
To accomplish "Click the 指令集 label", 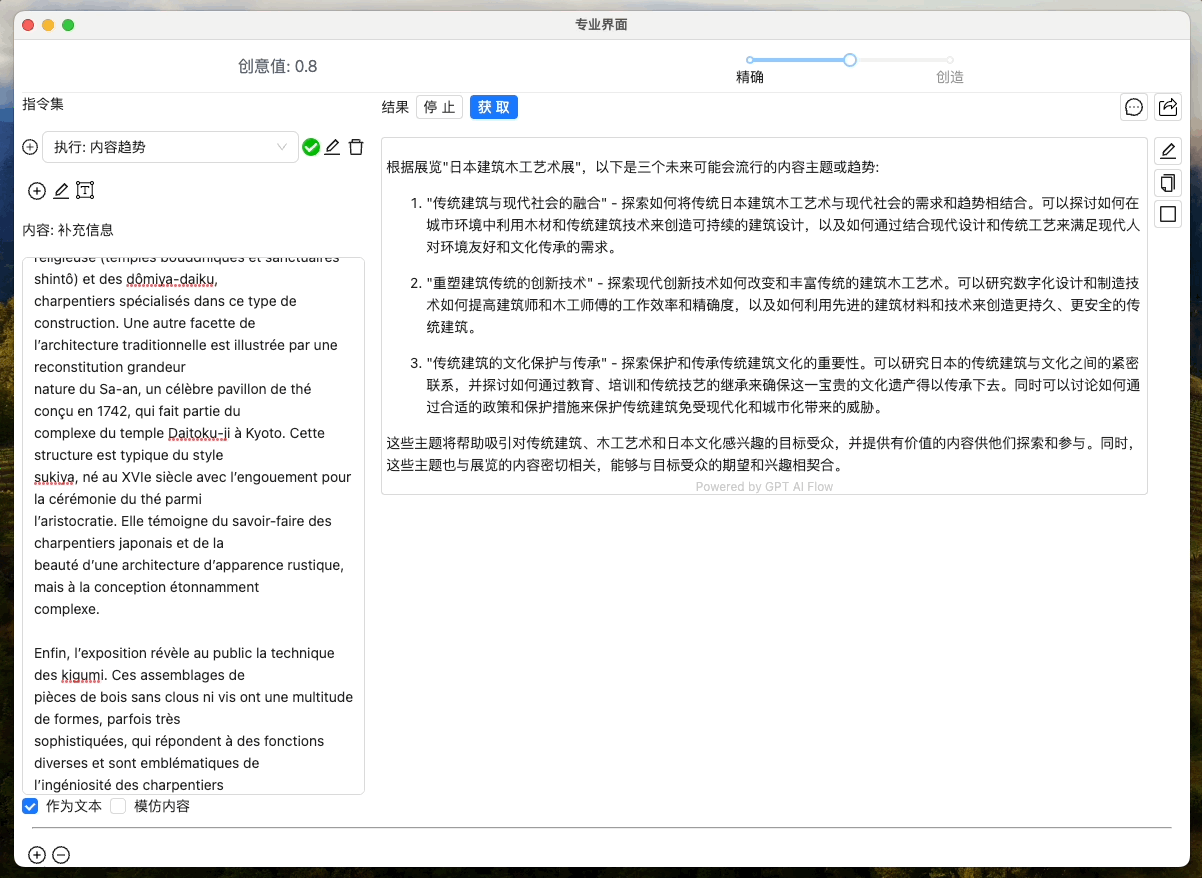I will point(43,104).
